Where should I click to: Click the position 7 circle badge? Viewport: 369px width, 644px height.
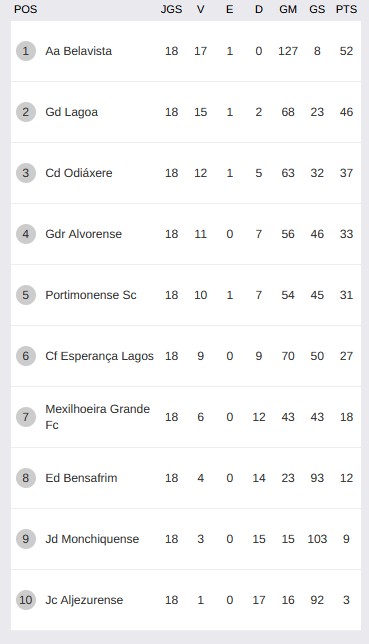tap(26, 417)
